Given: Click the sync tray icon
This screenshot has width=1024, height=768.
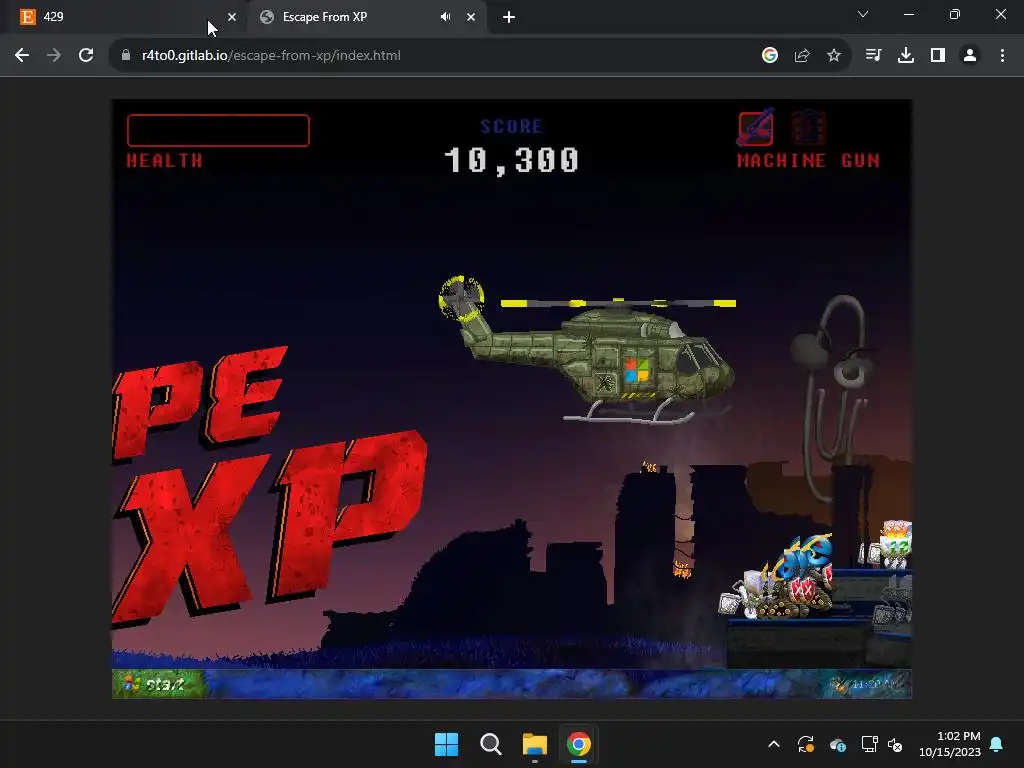Looking at the screenshot, I should coord(805,744).
